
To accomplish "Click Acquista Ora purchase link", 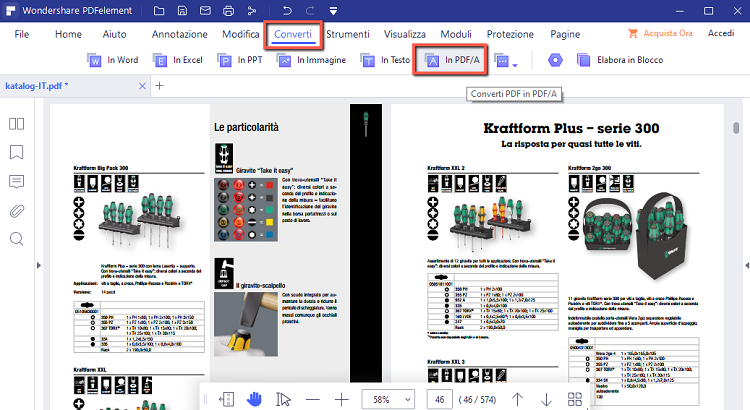I will pos(661,33).
